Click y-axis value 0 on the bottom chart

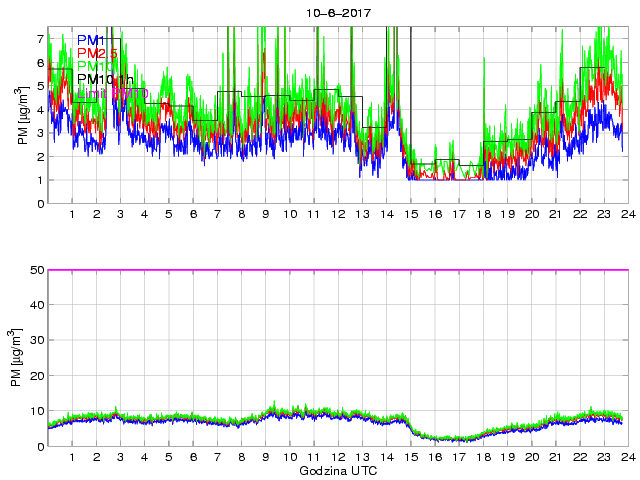tap(40, 446)
